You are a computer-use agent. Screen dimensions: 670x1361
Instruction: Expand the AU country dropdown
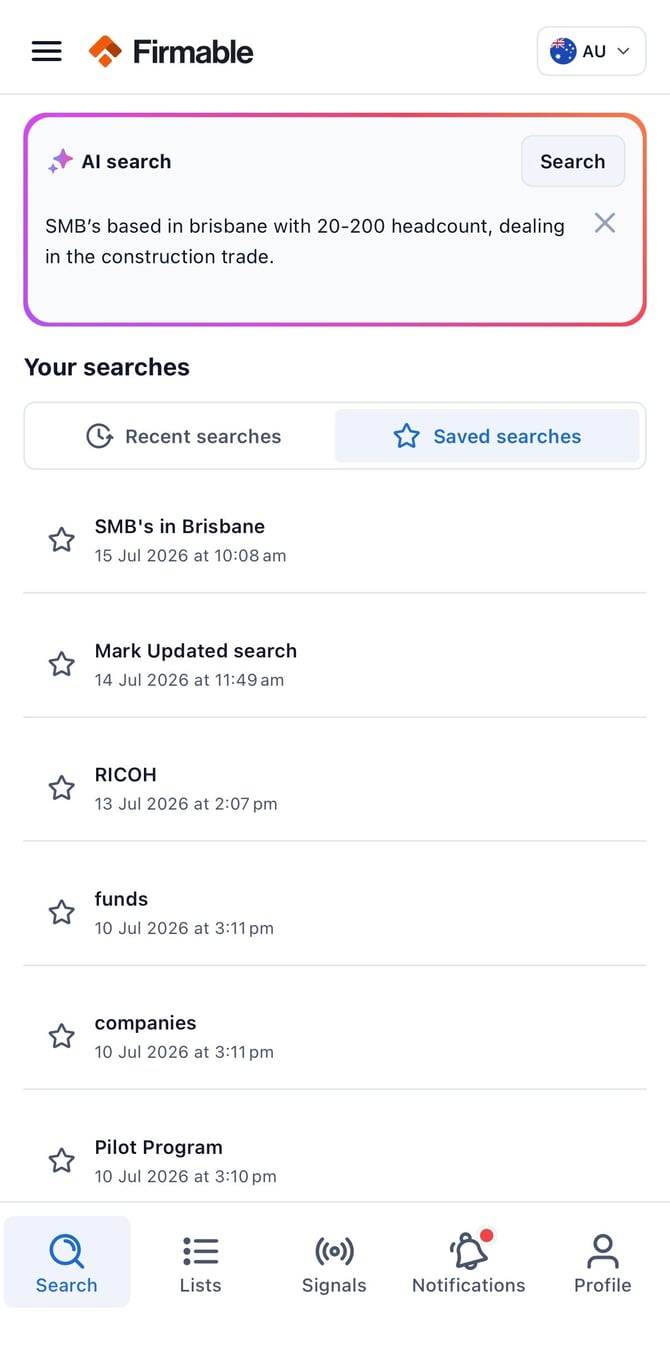coord(591,51)
